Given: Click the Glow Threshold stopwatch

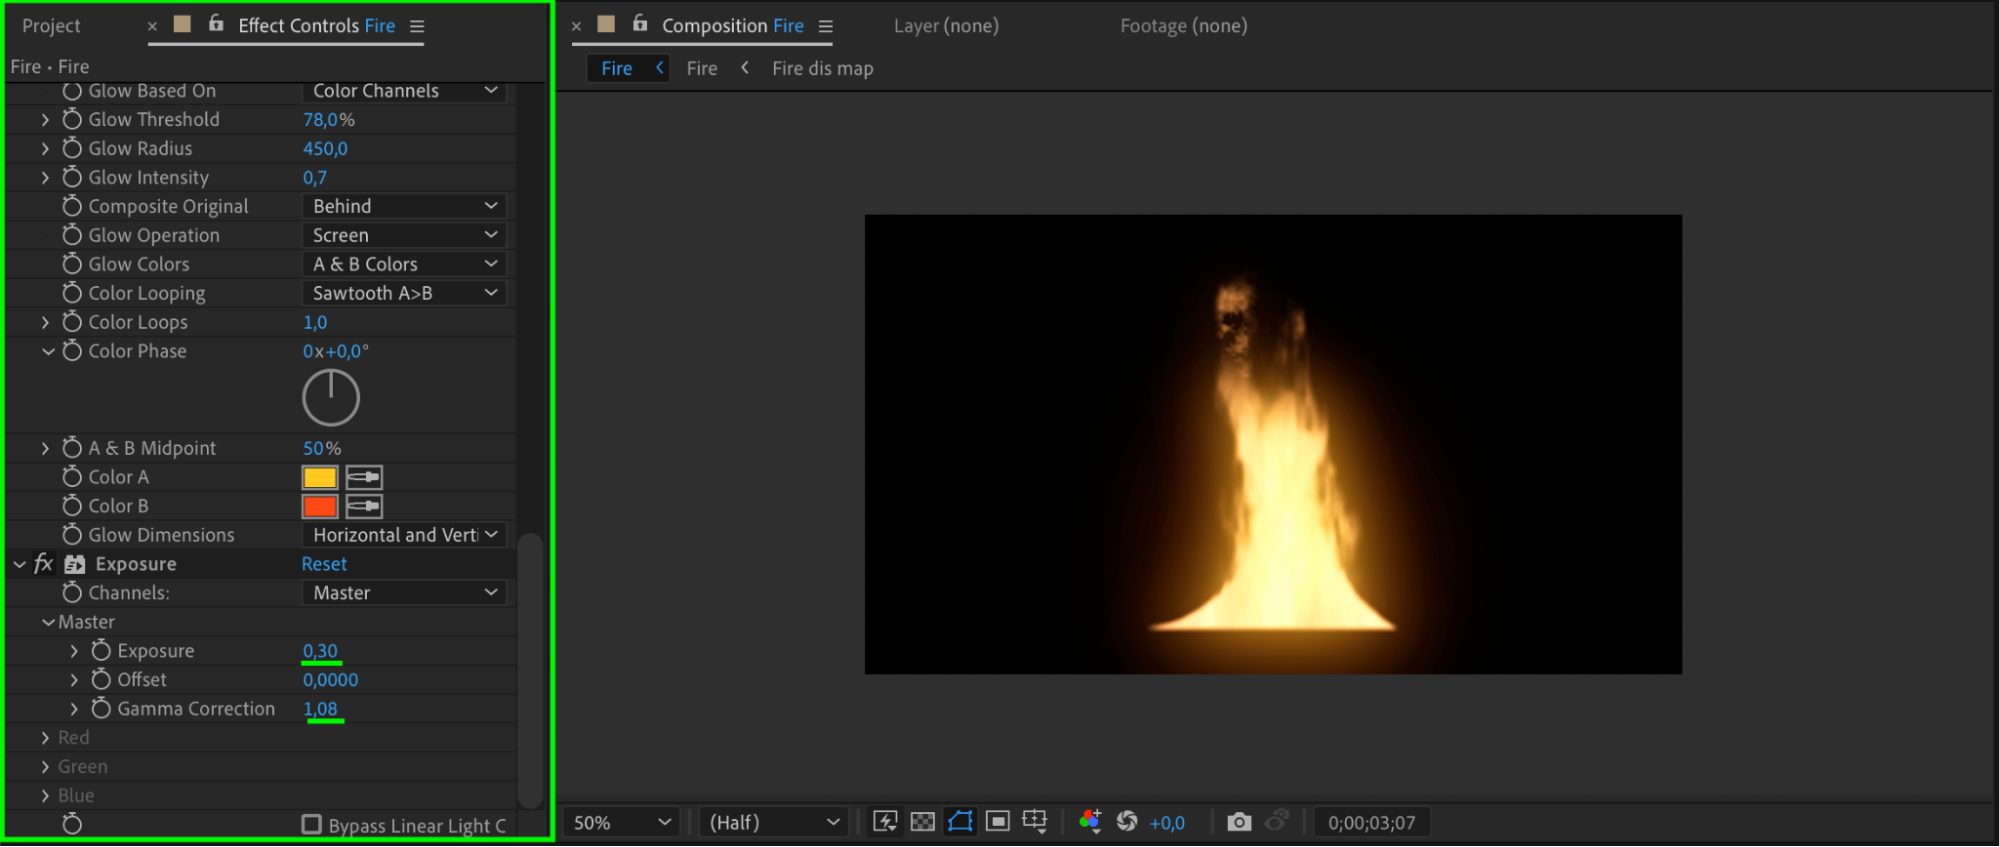Looking at the screenshot, I should click(x=72, y=119).
